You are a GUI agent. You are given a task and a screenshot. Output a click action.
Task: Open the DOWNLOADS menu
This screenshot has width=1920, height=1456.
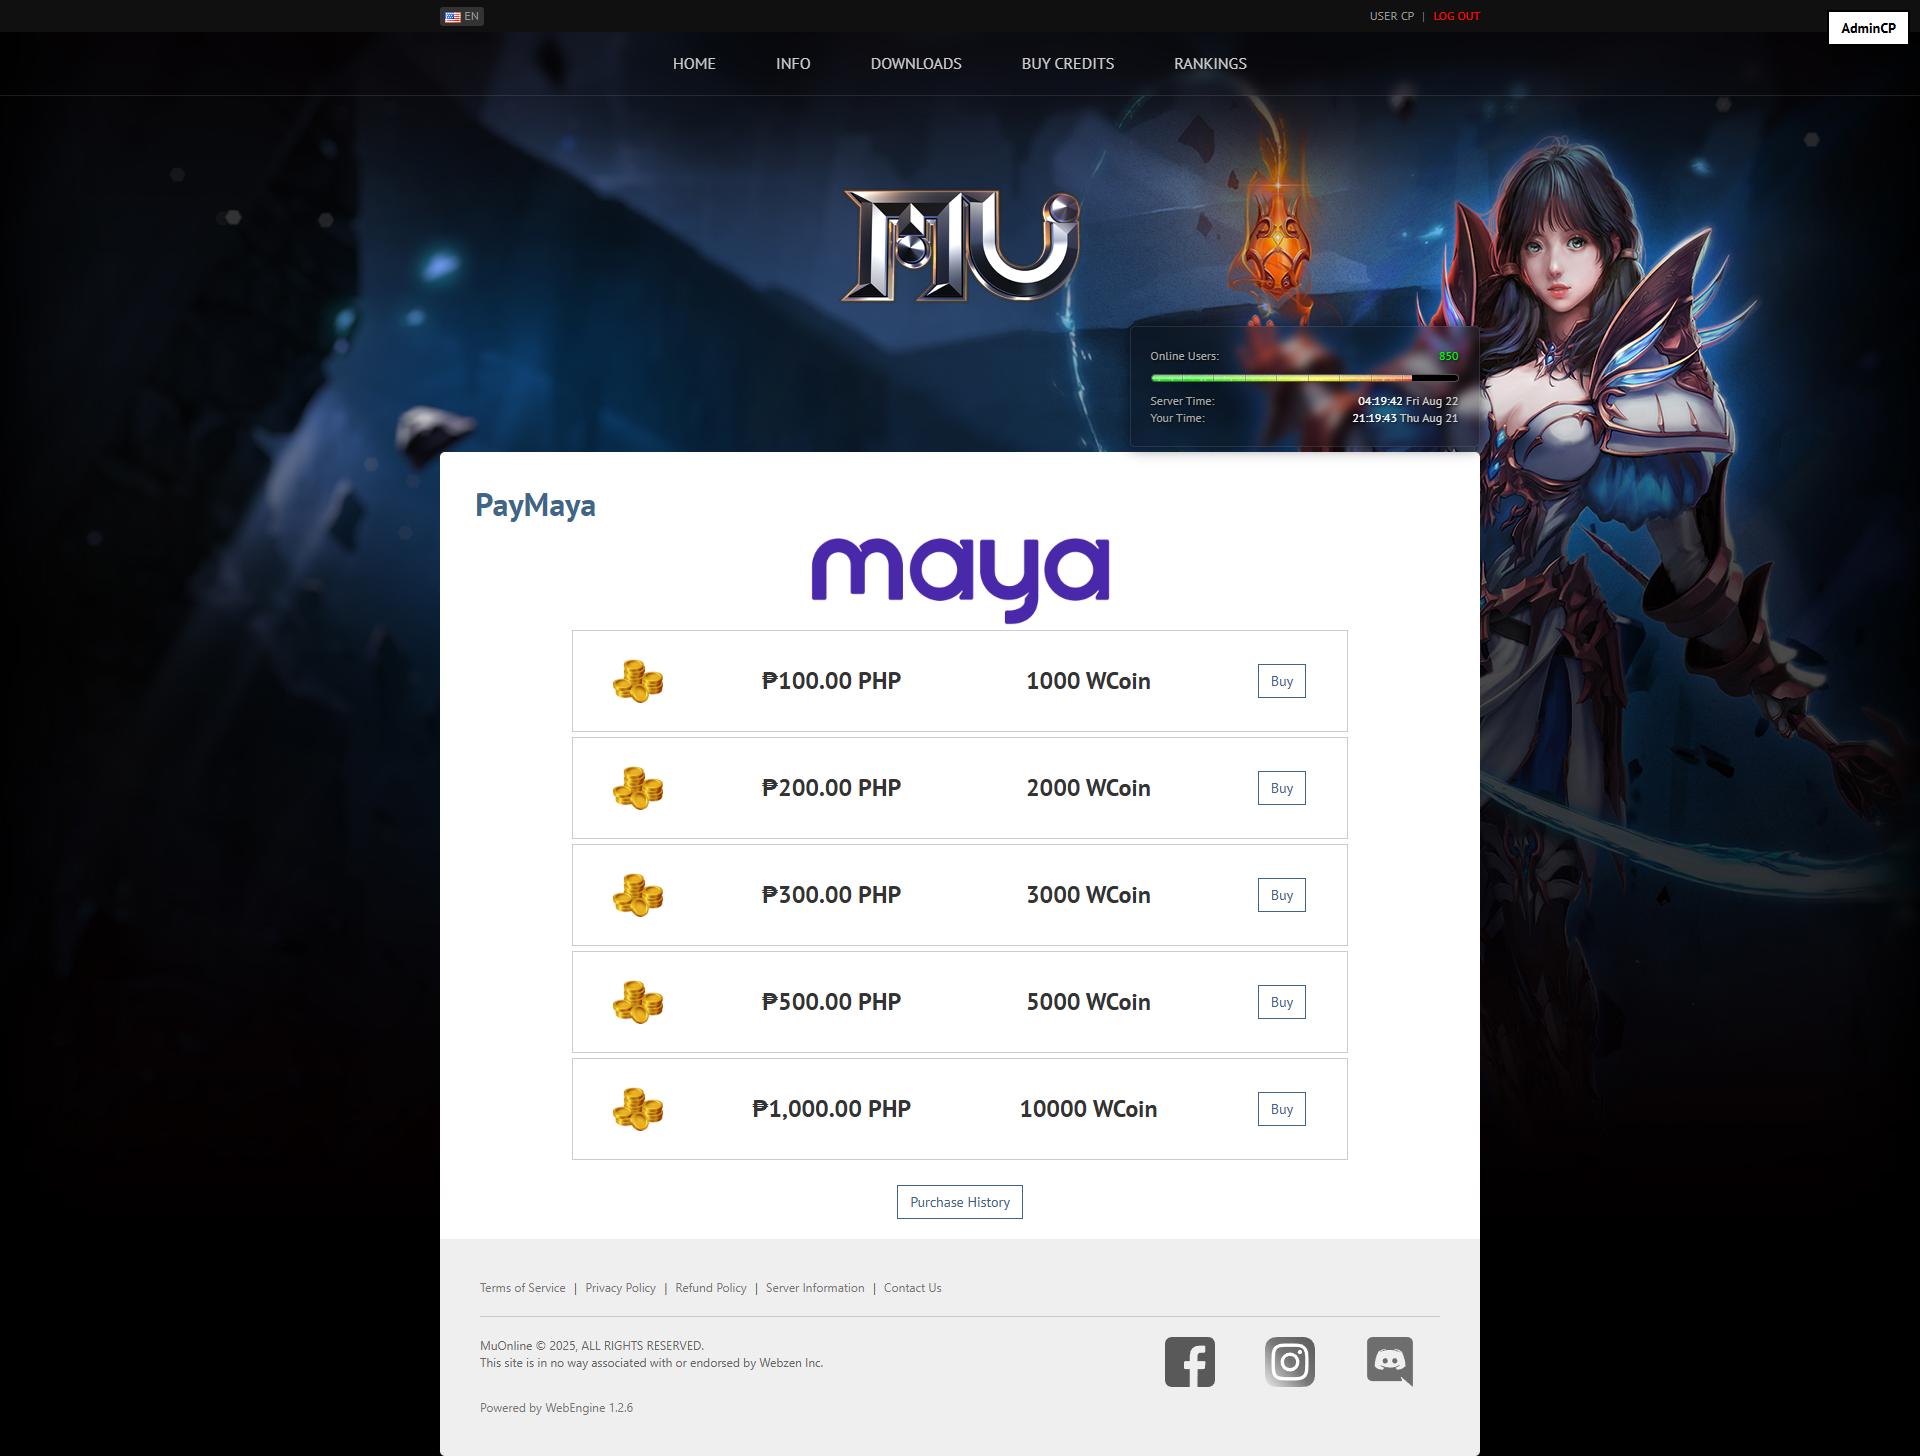[916, 63]
